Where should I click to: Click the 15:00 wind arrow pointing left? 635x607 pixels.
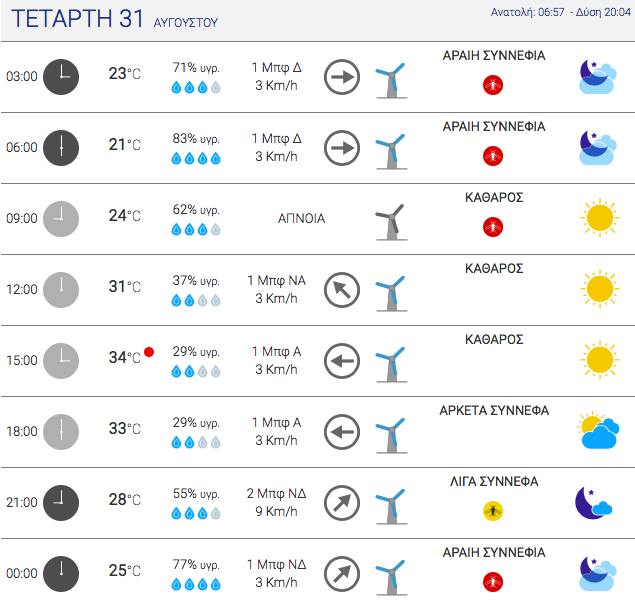click(342, 361)
